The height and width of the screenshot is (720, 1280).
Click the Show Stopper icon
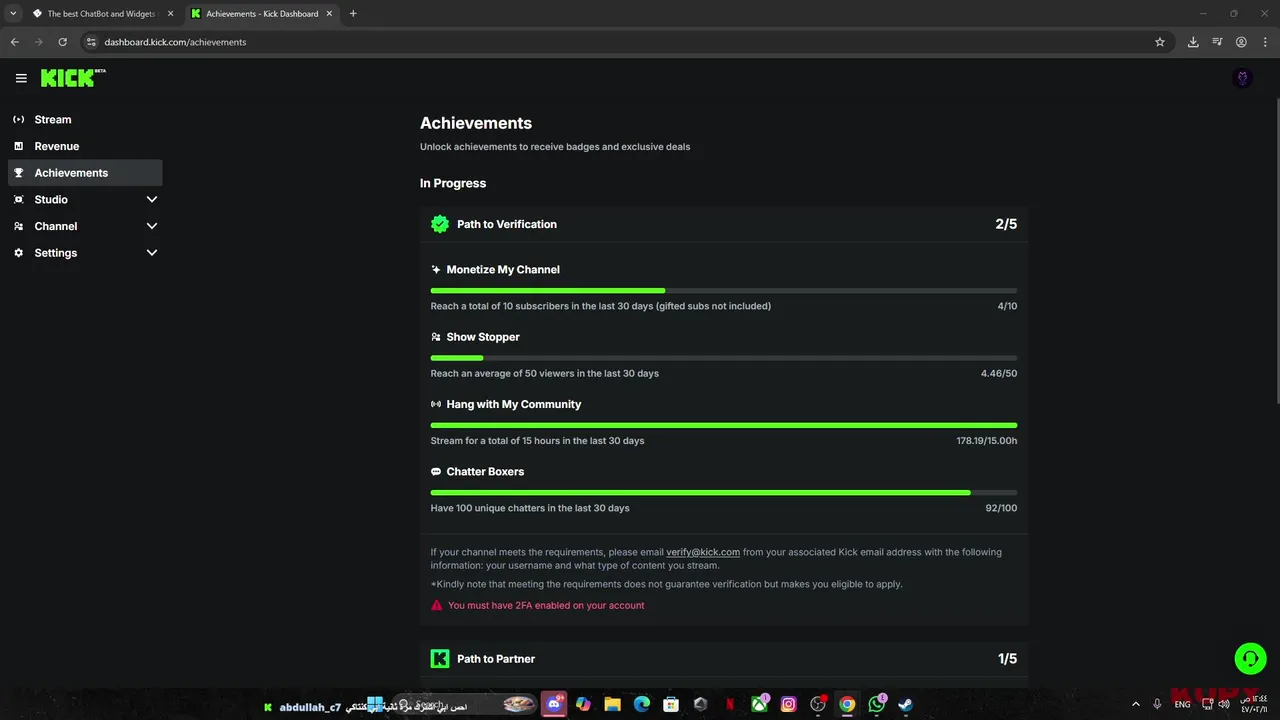436,337
